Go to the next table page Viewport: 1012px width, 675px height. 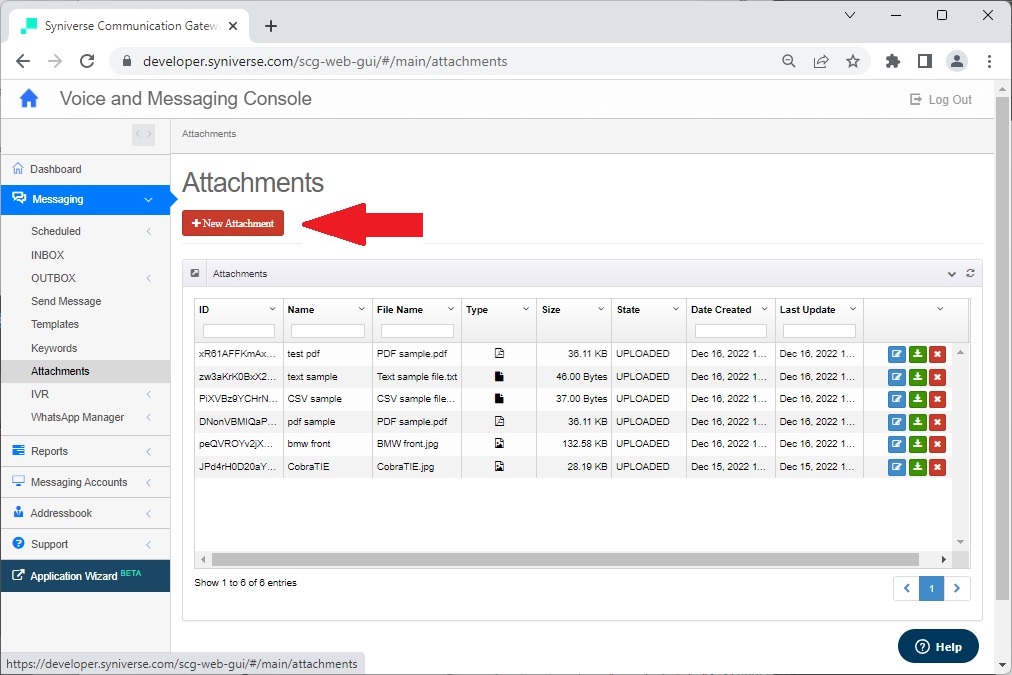(957, 588)
